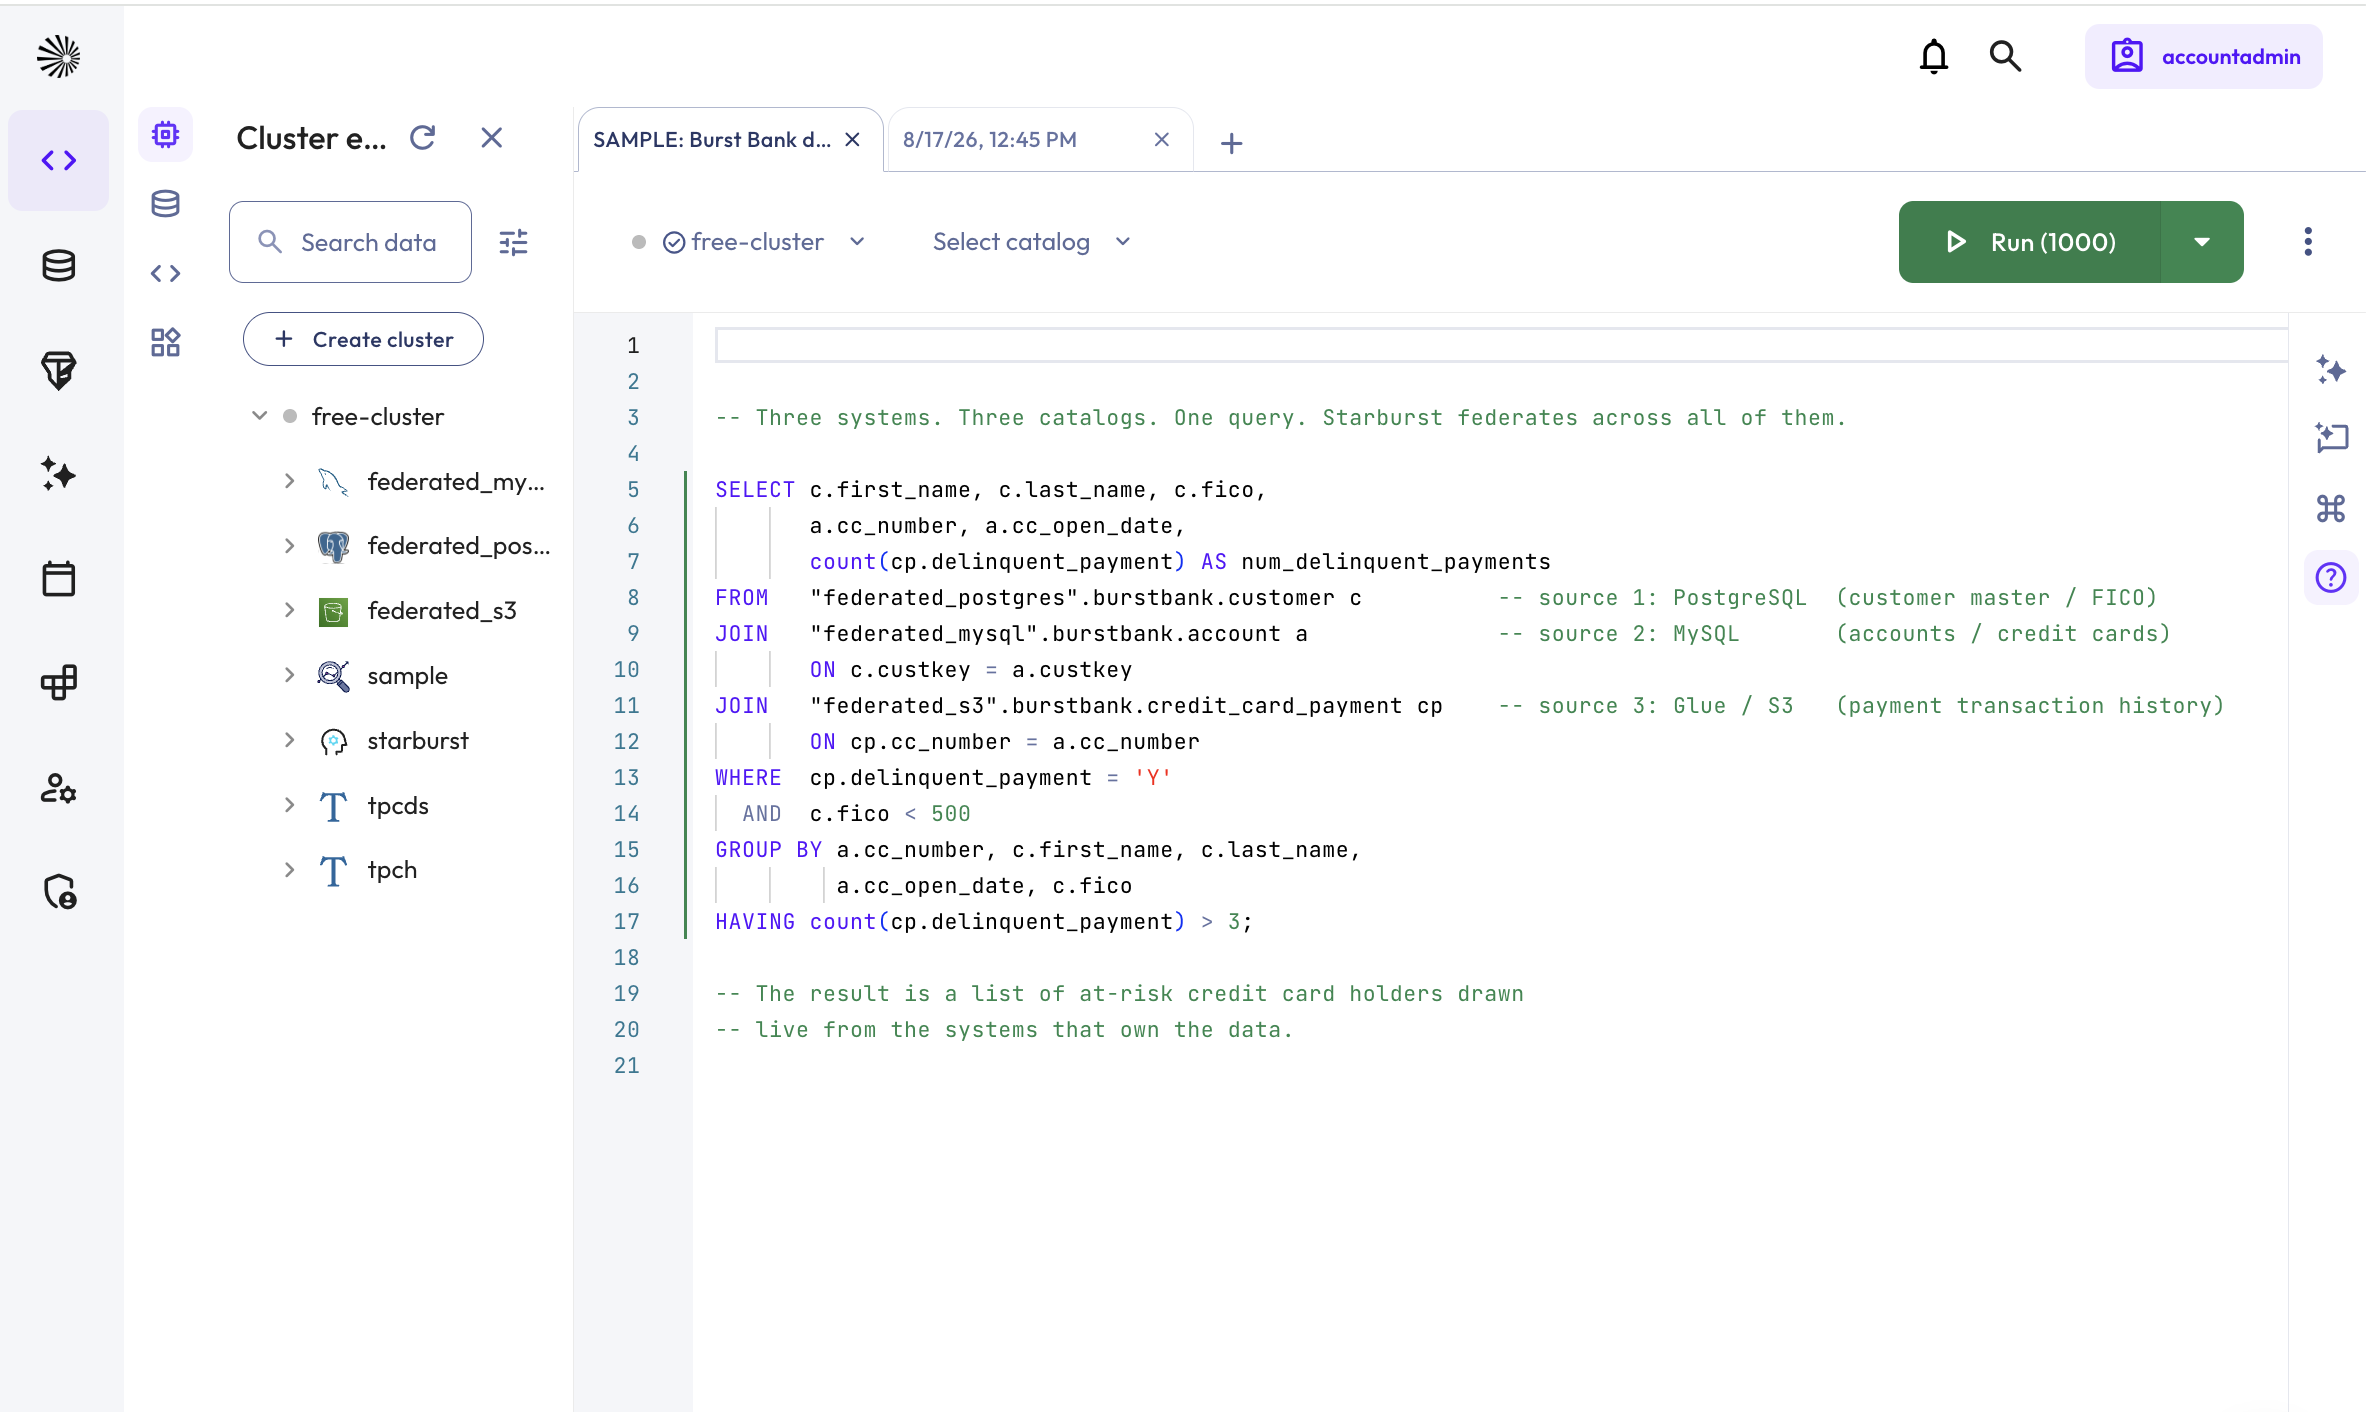Select the Saved queries code icon
This screenshot has height=1412, width=2366.
tap(165, 273)
